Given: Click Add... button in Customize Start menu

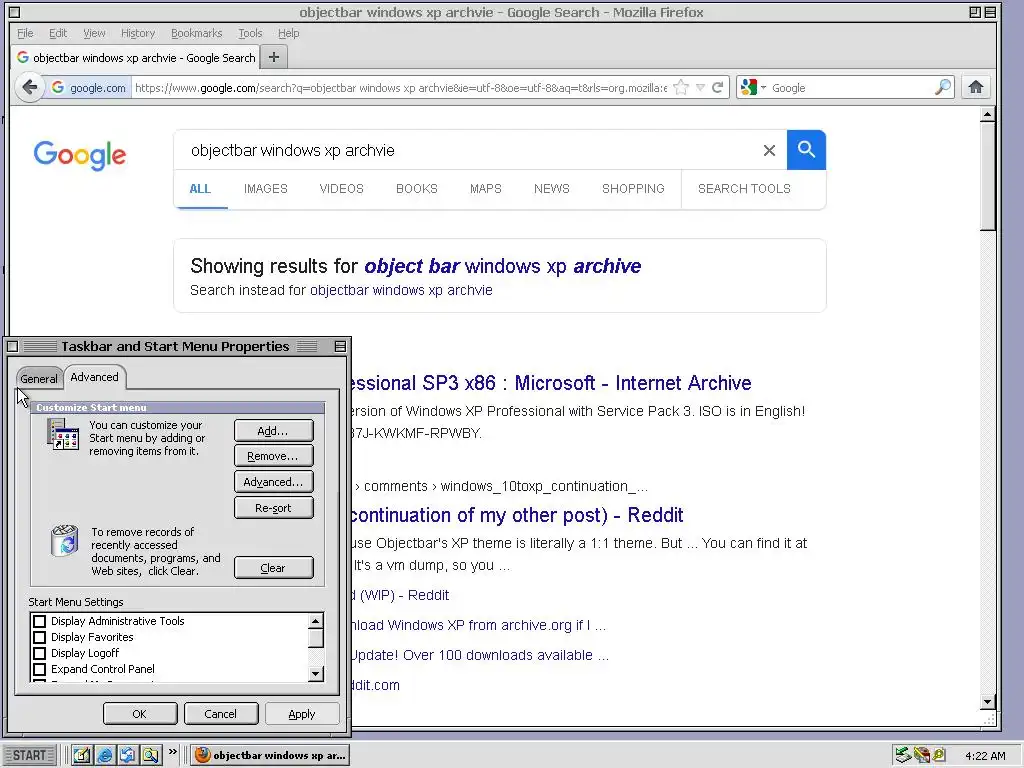Looking at the screenshot, I should click(x=274, y=431).
